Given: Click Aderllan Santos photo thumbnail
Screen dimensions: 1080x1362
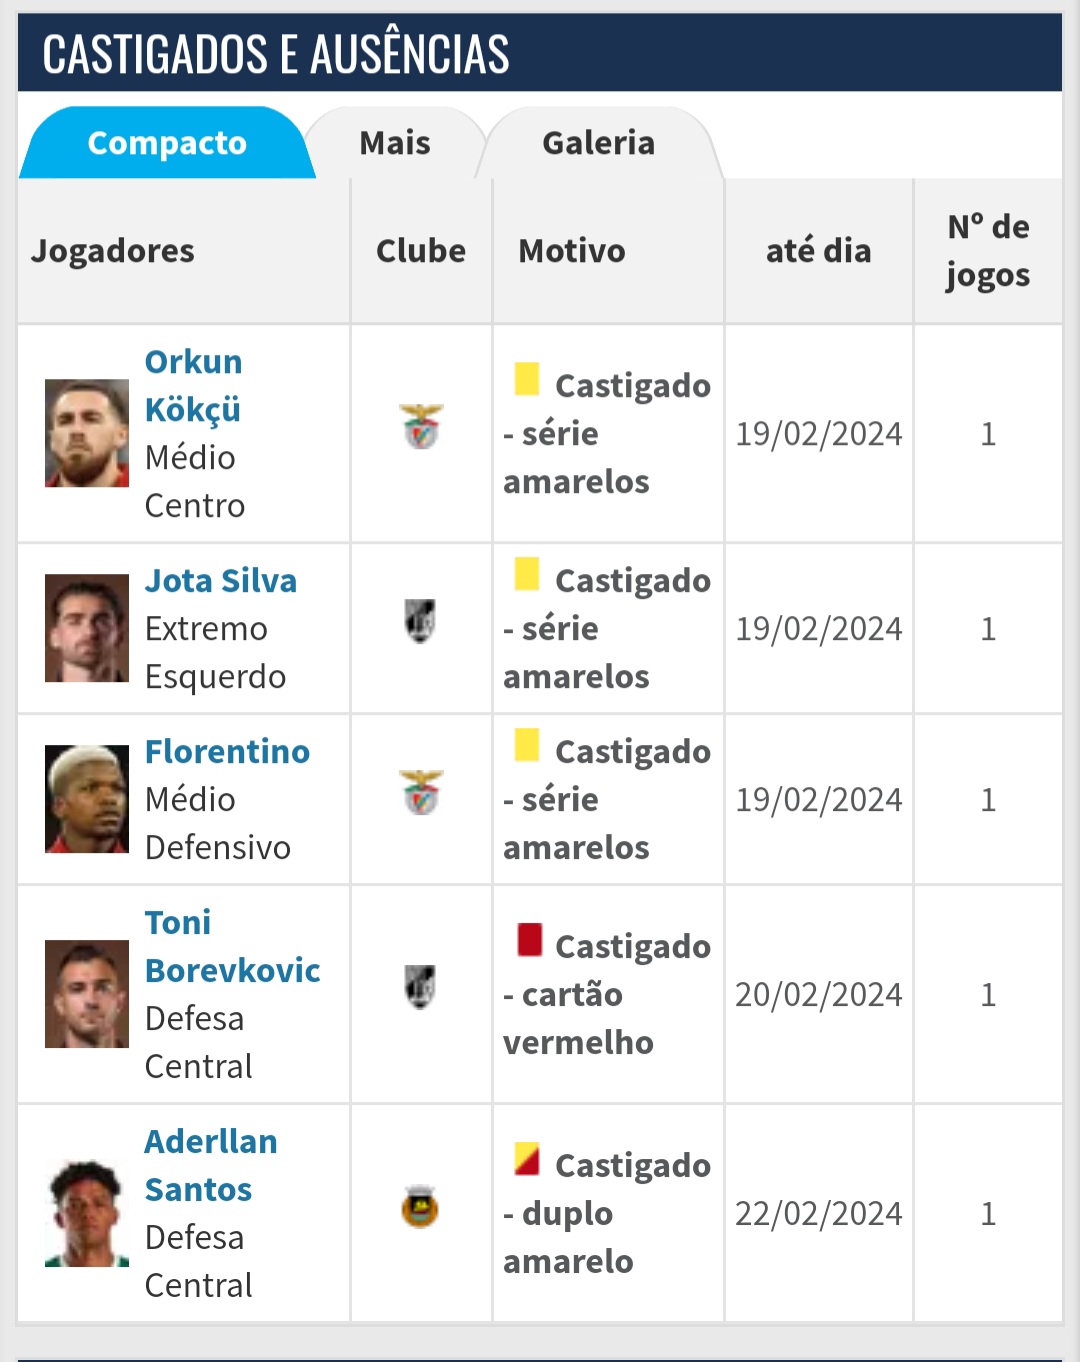Looking at the screenshot, I should pos(87,1213).
